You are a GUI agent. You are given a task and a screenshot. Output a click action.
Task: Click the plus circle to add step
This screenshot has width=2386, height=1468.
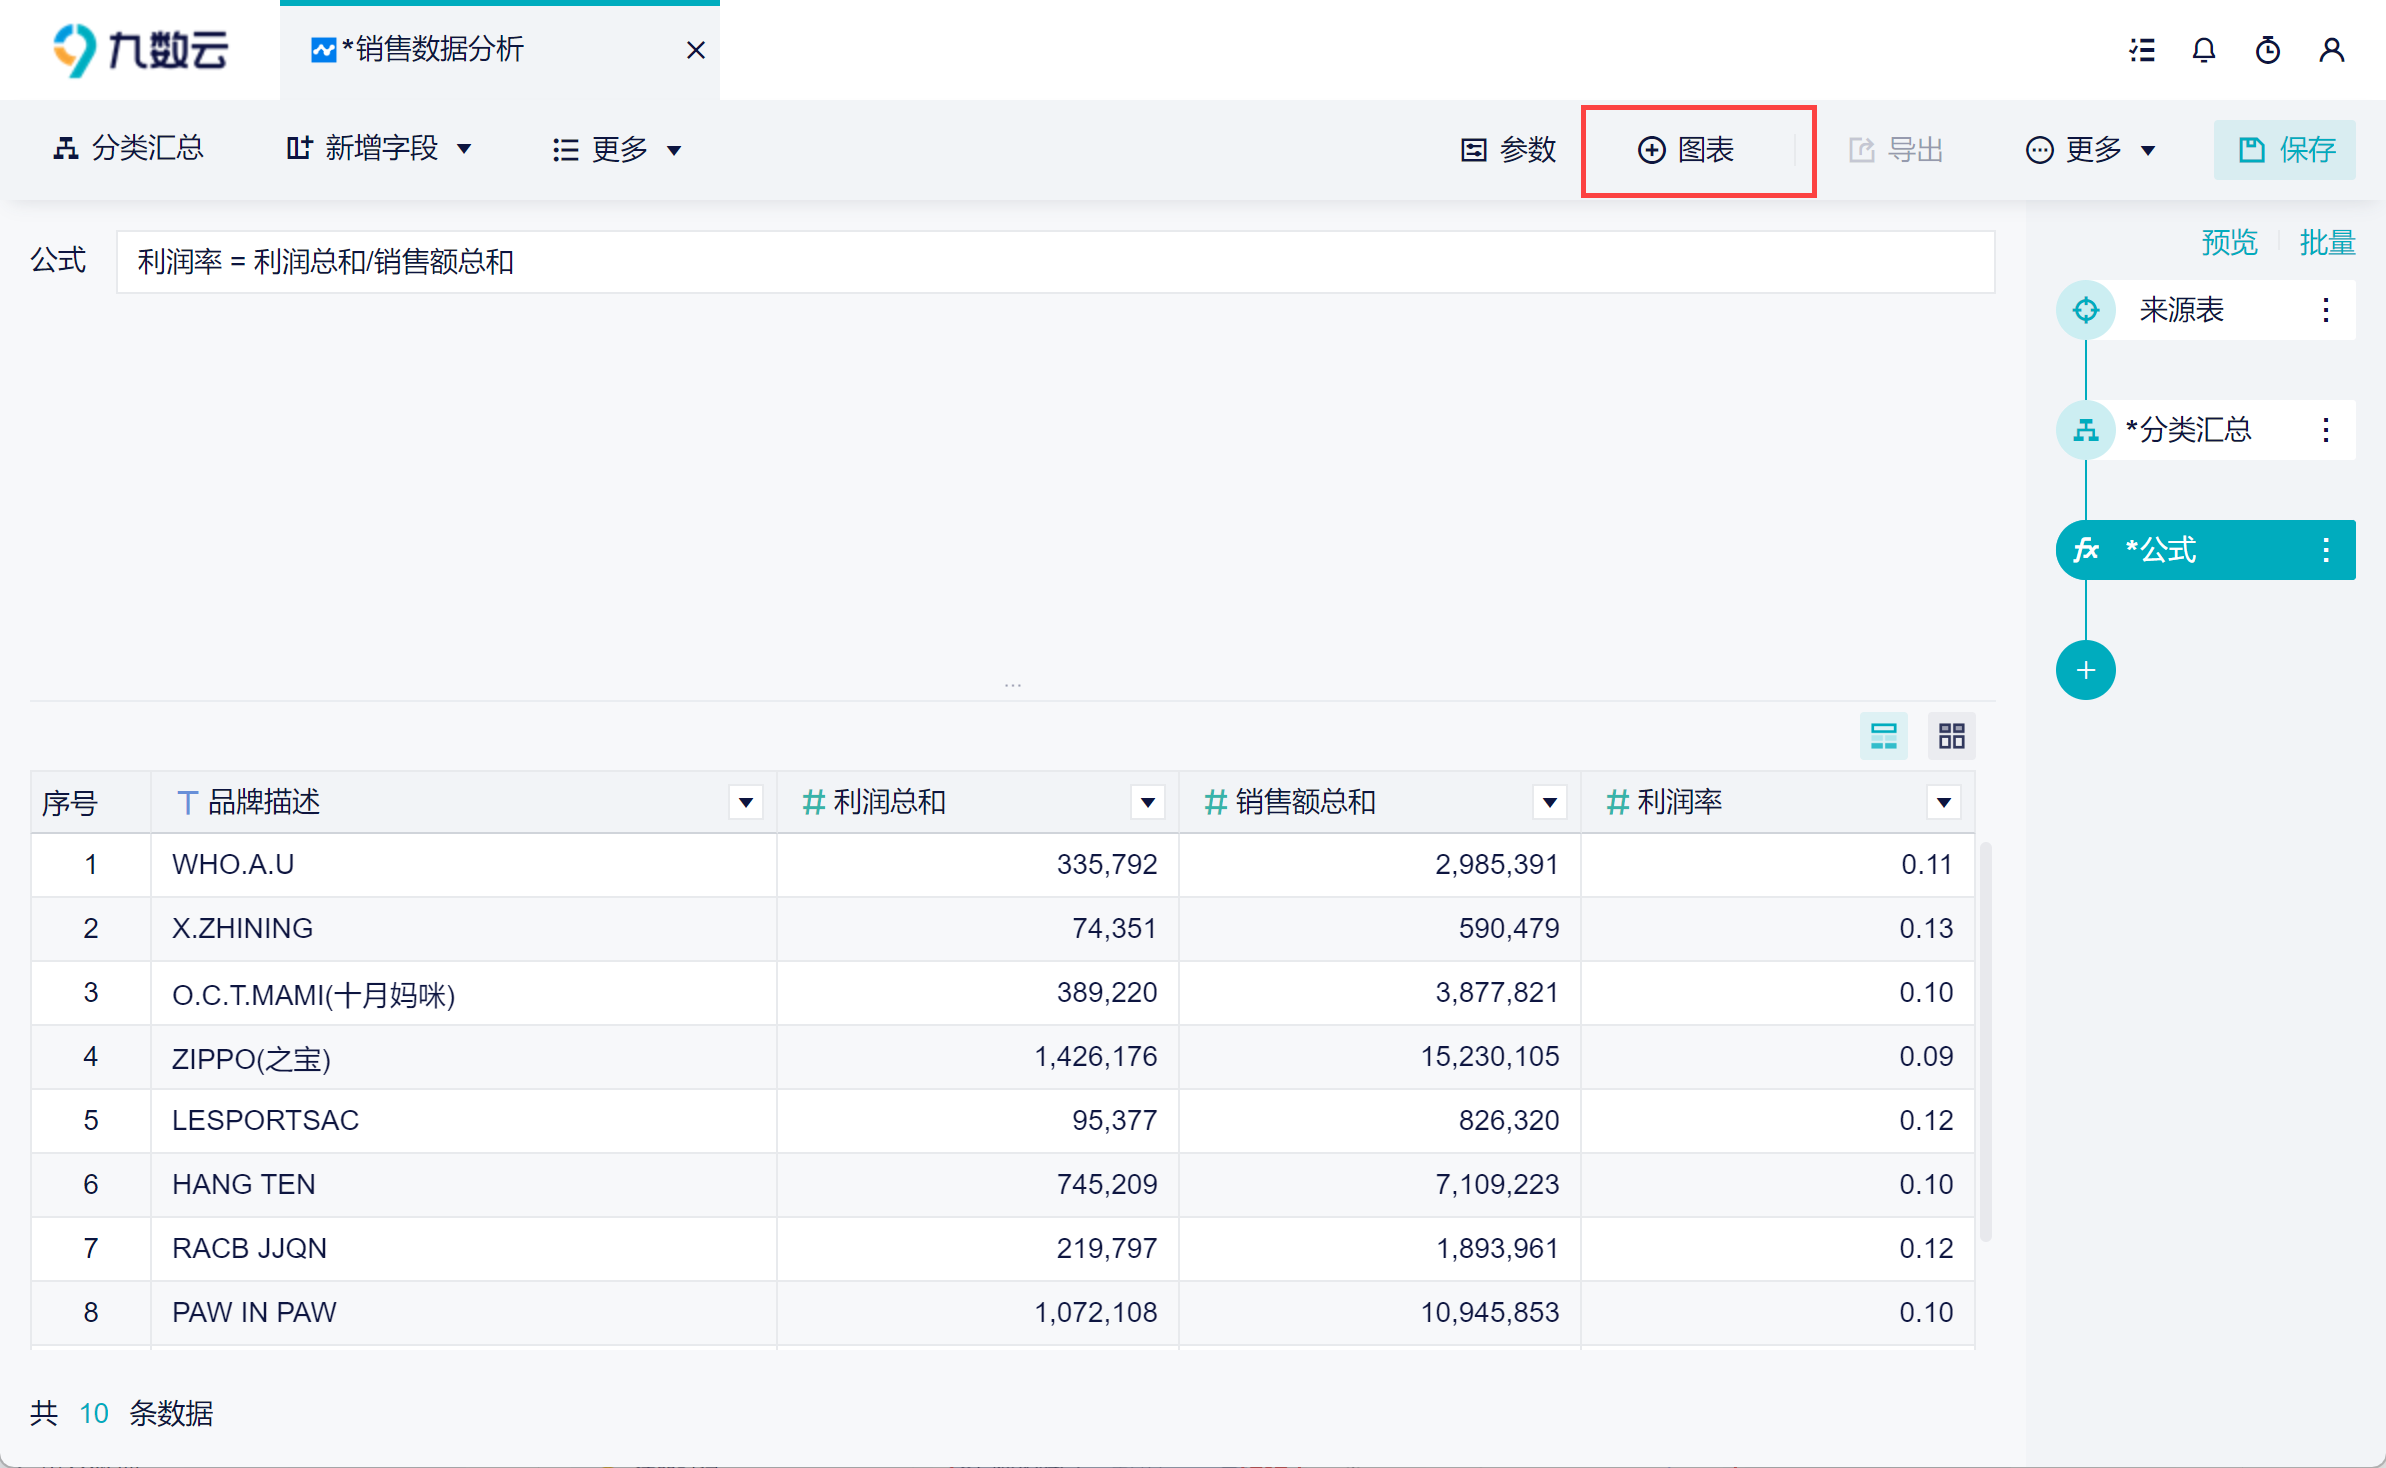point(2085,670)
